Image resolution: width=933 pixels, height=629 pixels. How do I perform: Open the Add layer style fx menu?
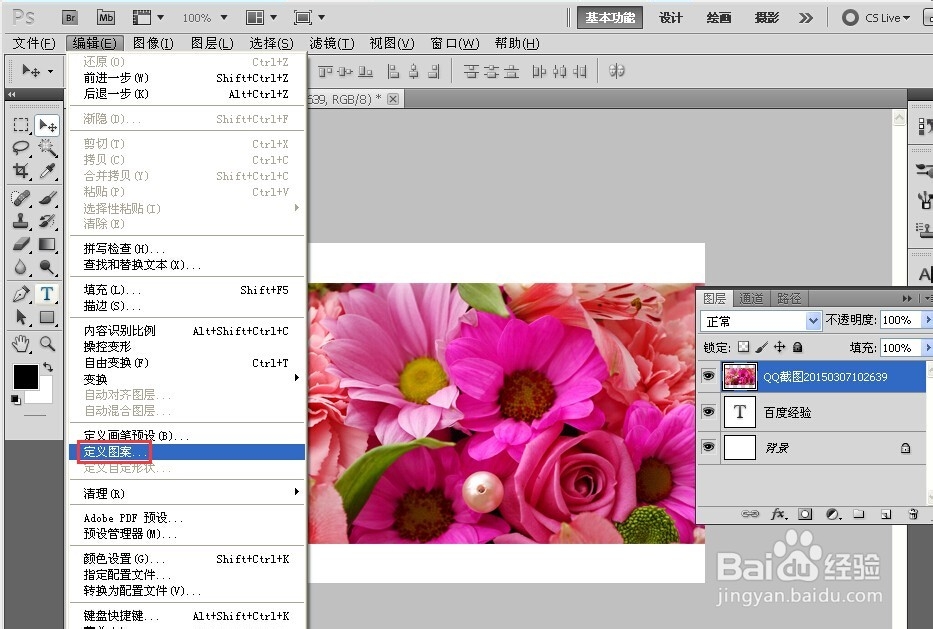coord(779,514)
